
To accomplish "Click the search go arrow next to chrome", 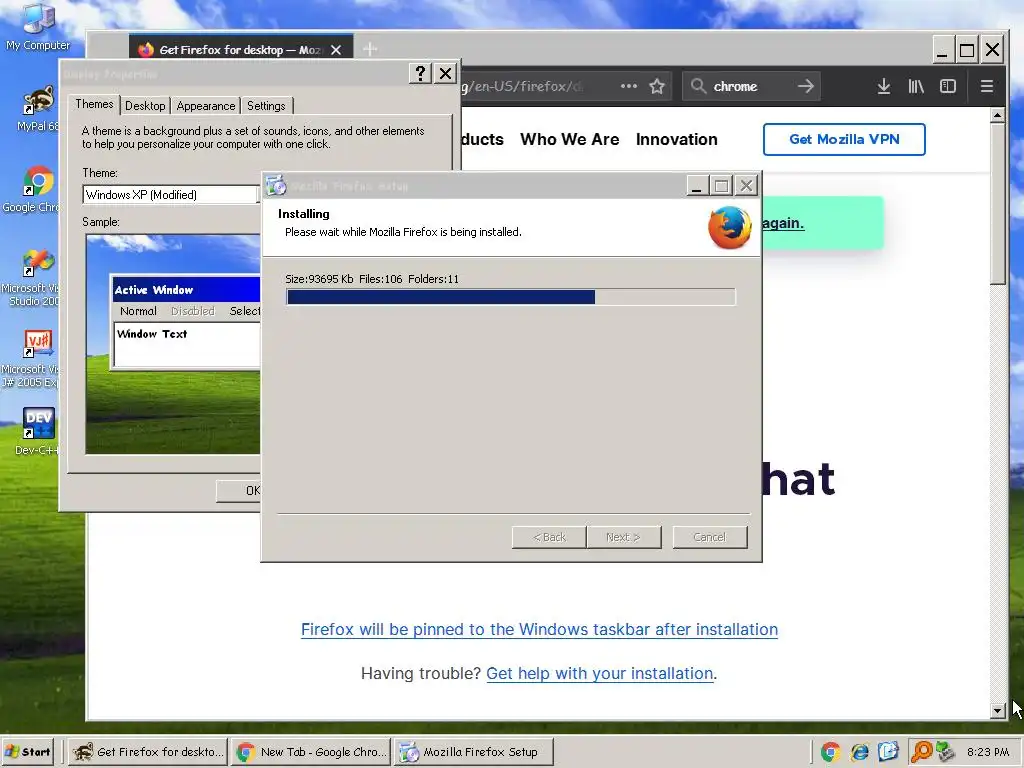I will click(806, 86).
